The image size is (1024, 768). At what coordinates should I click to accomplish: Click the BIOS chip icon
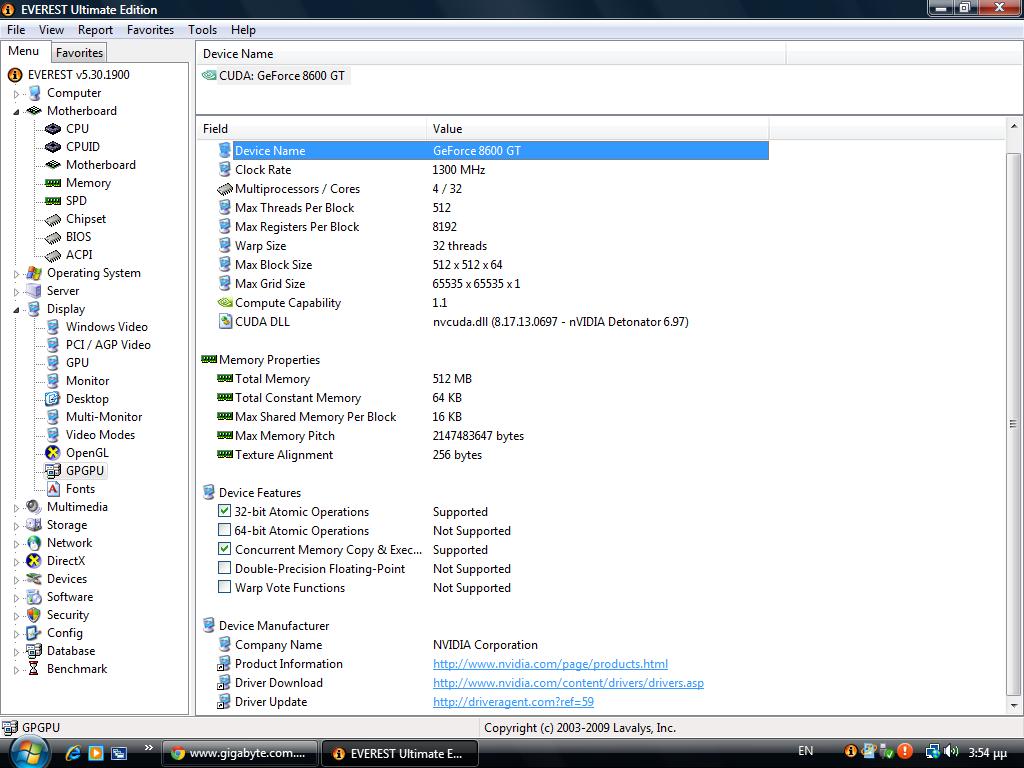tap(53, 237)
